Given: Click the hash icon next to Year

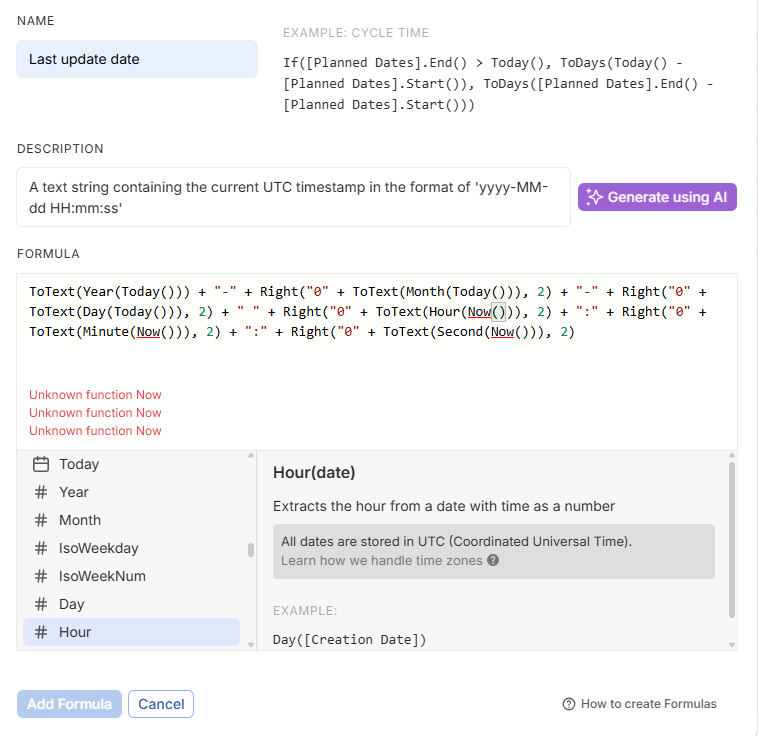Looking at the screenshot, I should tap(41, 492).
